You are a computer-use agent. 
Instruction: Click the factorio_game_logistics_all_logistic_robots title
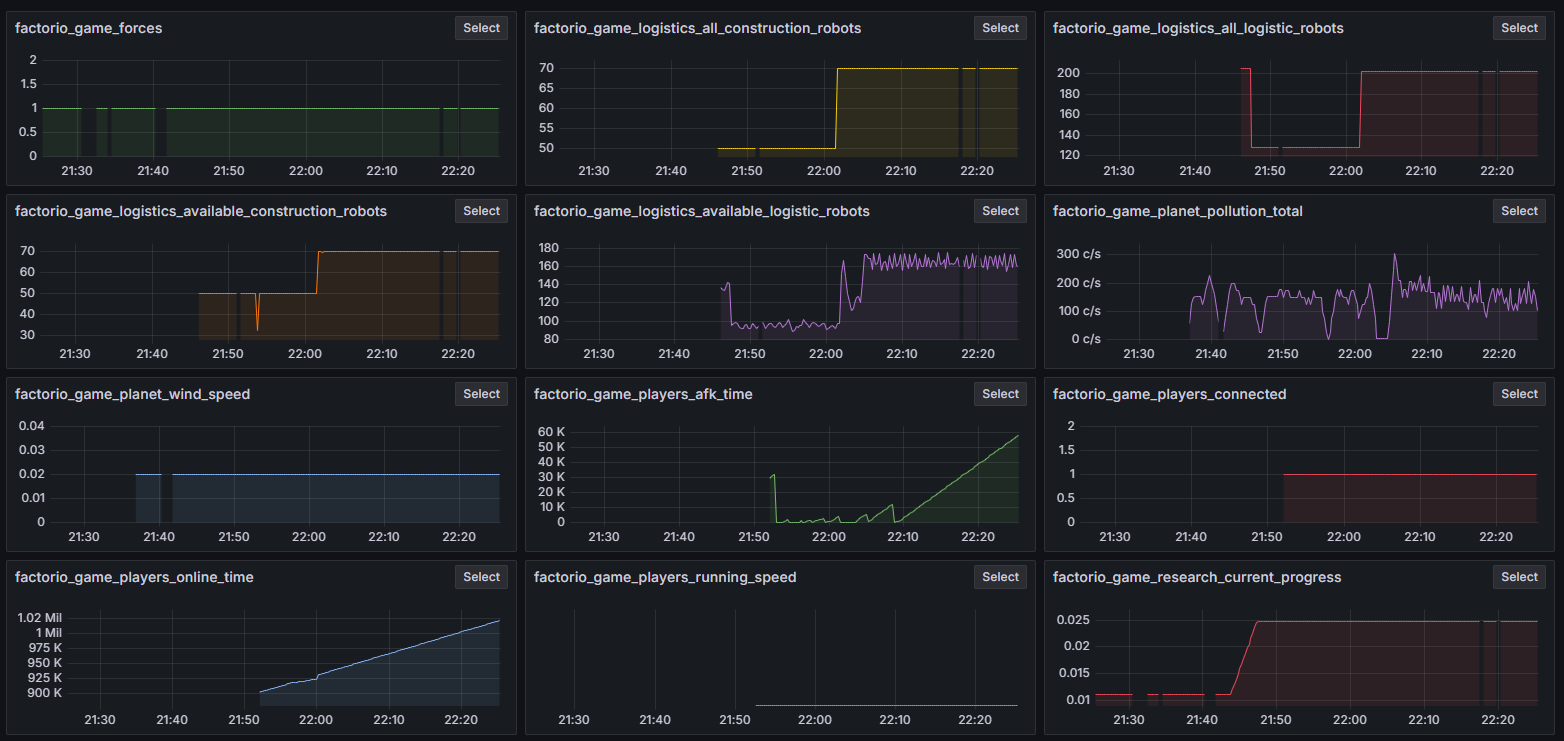point(1198,28)
